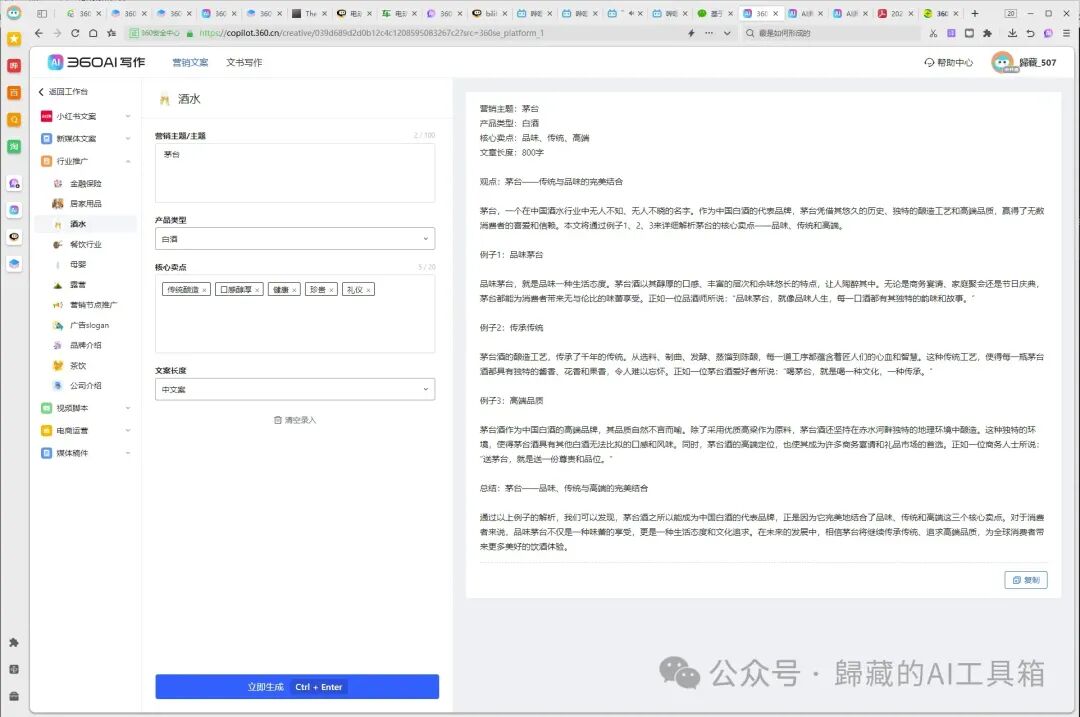
Task: Expand the address bar chevron dropdown
Action: [x=727, y=33]
